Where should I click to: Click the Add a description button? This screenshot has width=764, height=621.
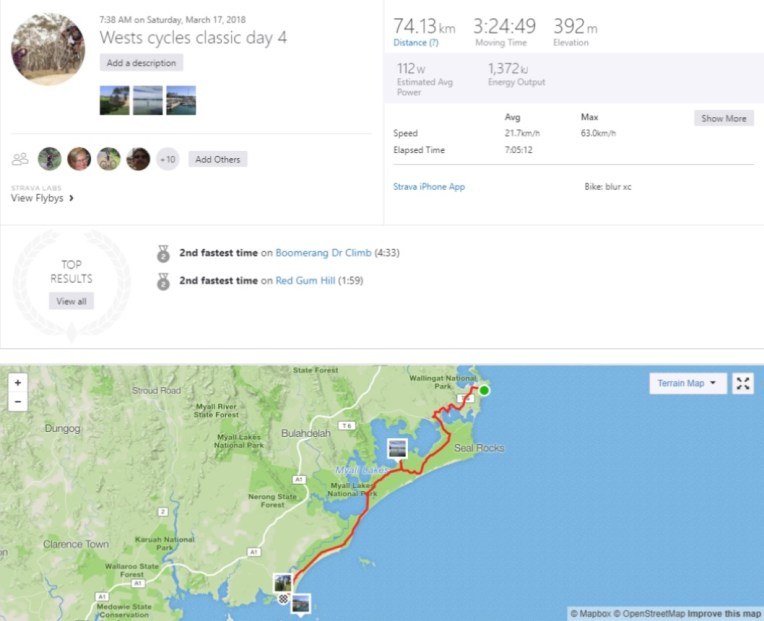(x=141, y=63)
